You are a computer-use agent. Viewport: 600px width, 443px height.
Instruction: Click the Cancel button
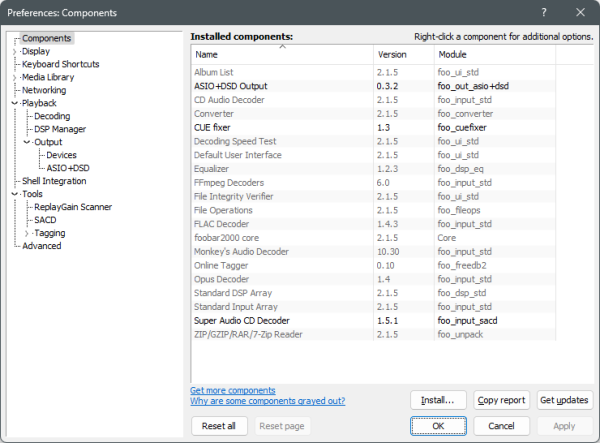(501, 426)
